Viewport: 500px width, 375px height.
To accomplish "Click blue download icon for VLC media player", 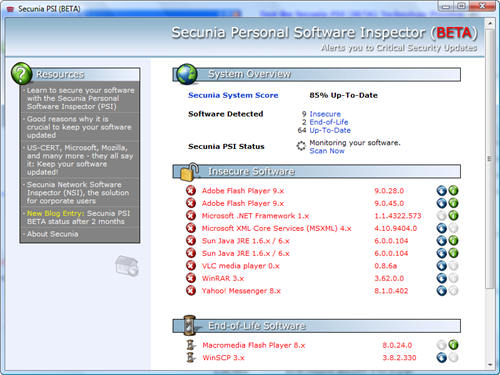I will (441, 266).
